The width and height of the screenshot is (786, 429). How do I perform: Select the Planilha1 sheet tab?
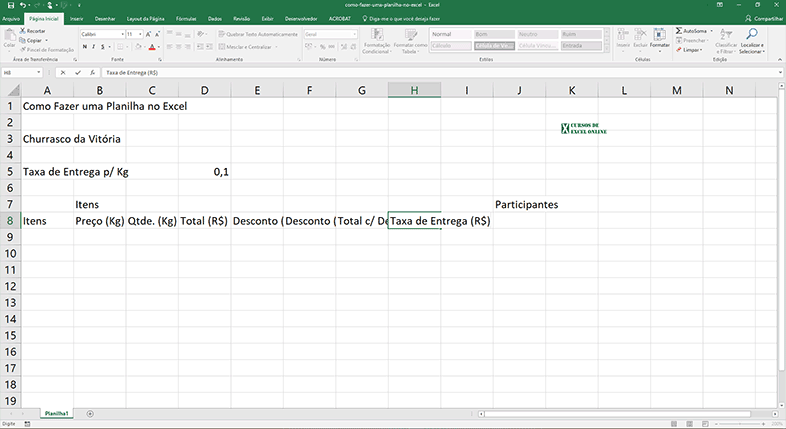click(x=56, y=413)
